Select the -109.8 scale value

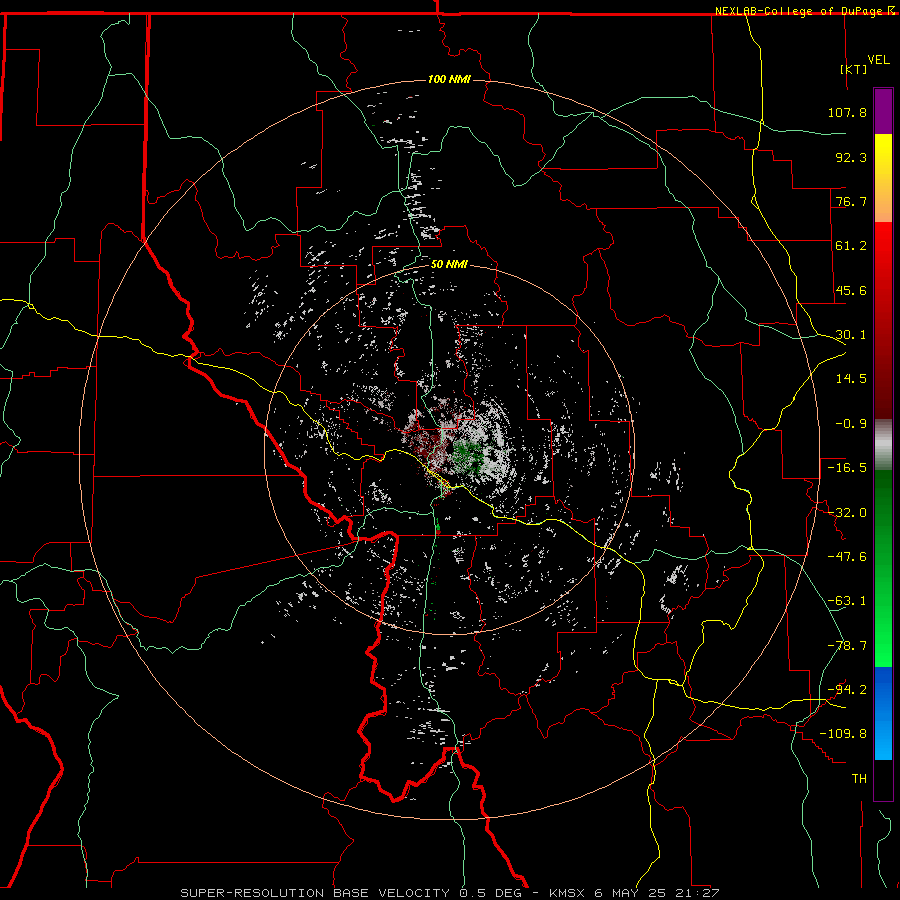point(843,734)
